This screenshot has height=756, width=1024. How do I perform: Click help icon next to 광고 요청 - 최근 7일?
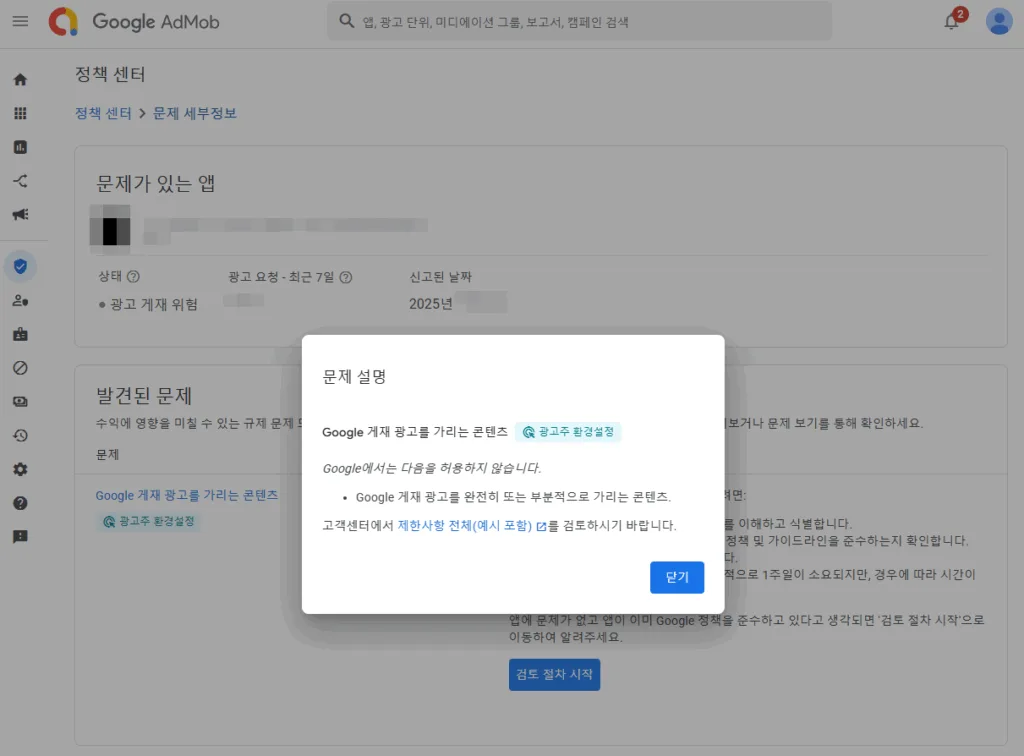pyautogui.click(x=346, y=277)
